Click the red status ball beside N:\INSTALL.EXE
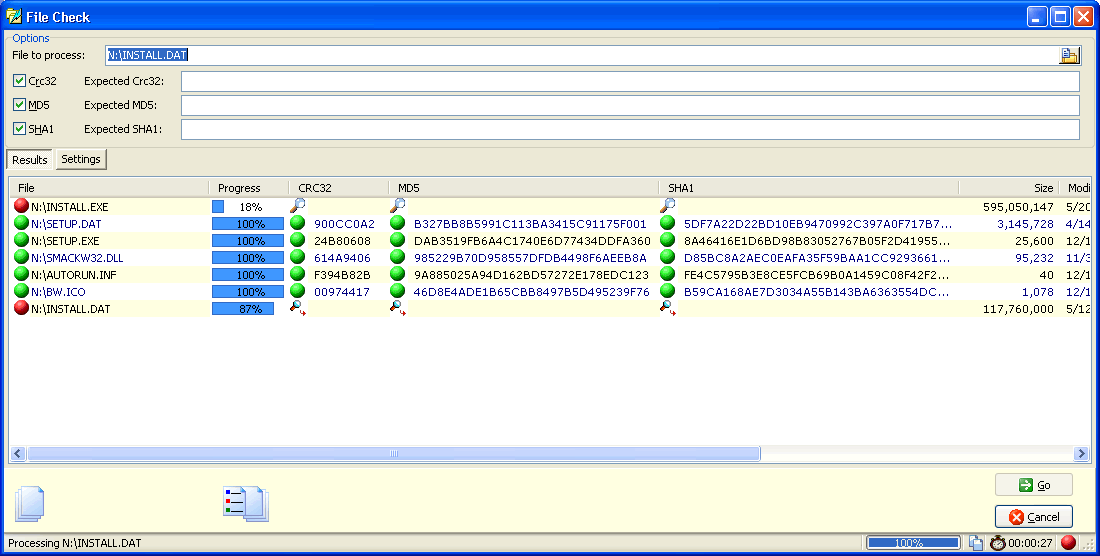The width and height of the screenshot is (1100, 556). [x=21, y=207]
